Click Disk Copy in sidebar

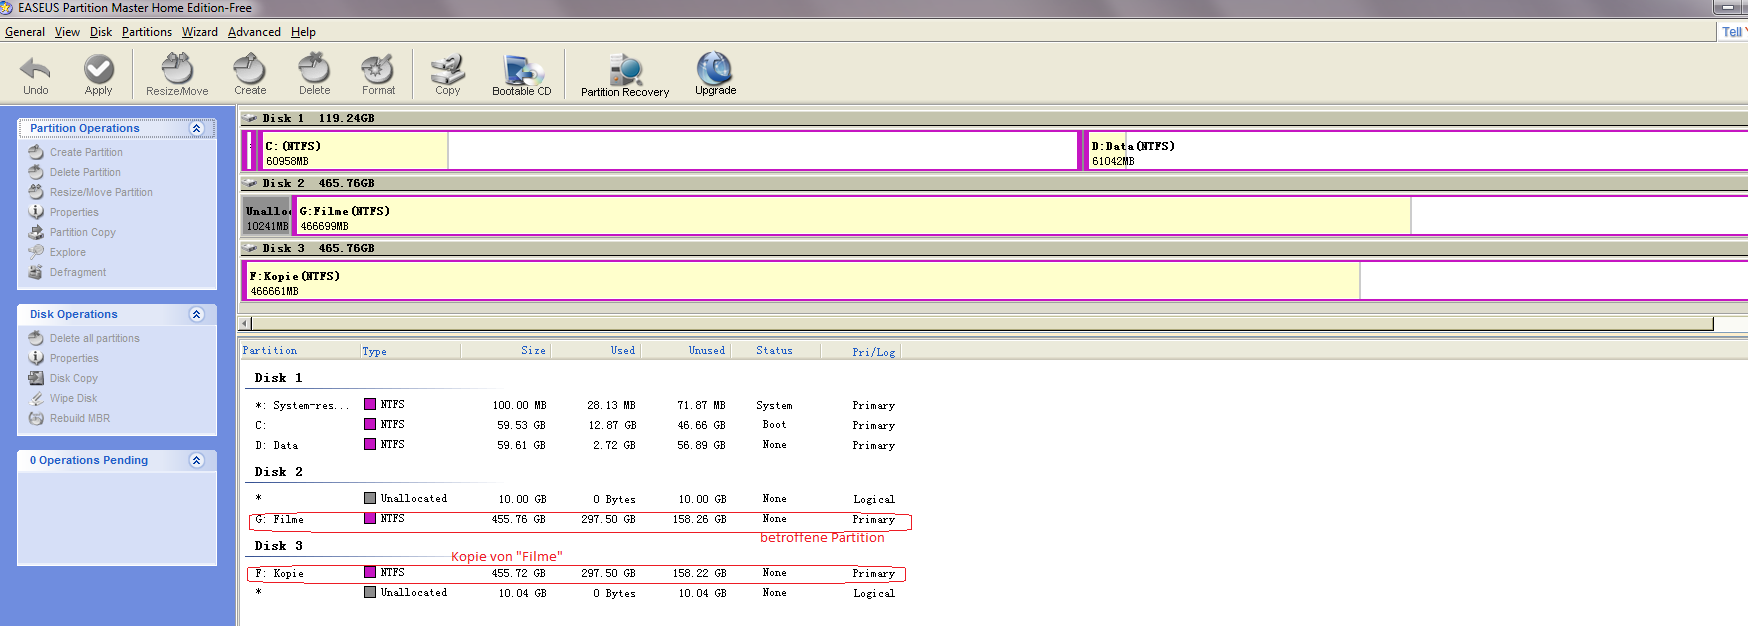click(73, 378)
